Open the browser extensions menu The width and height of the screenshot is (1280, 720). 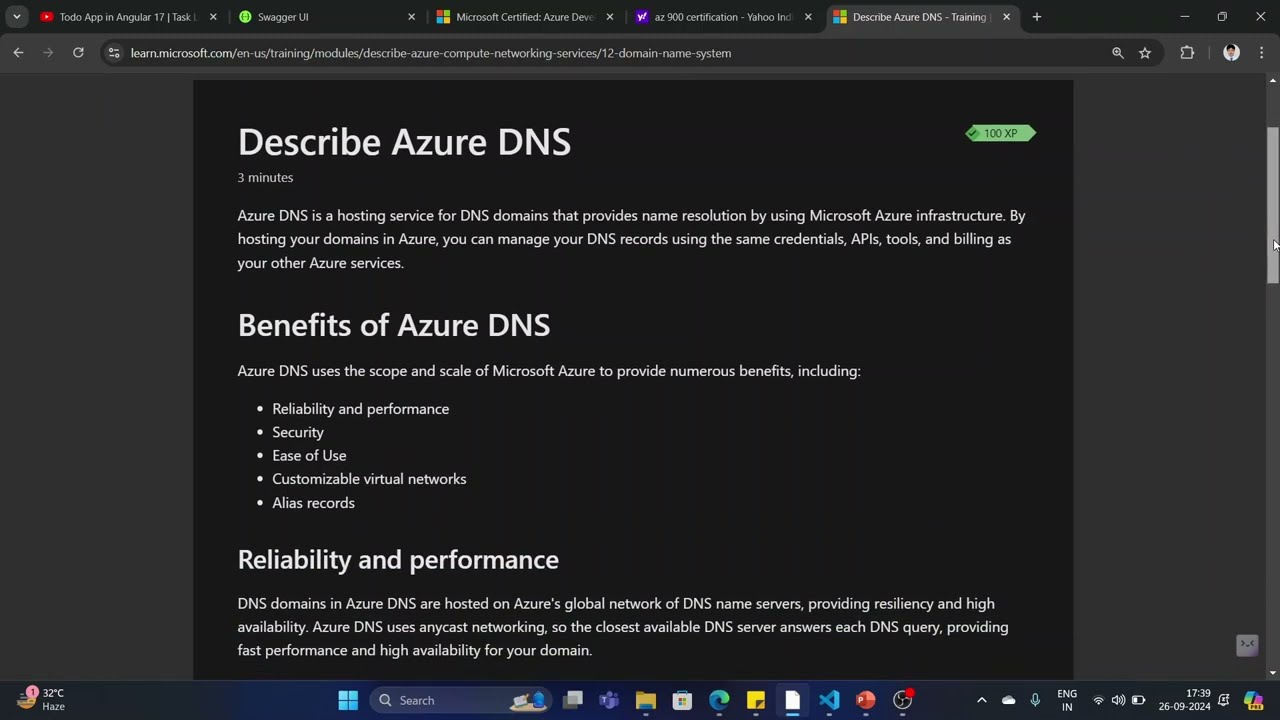pos(1187,53)
